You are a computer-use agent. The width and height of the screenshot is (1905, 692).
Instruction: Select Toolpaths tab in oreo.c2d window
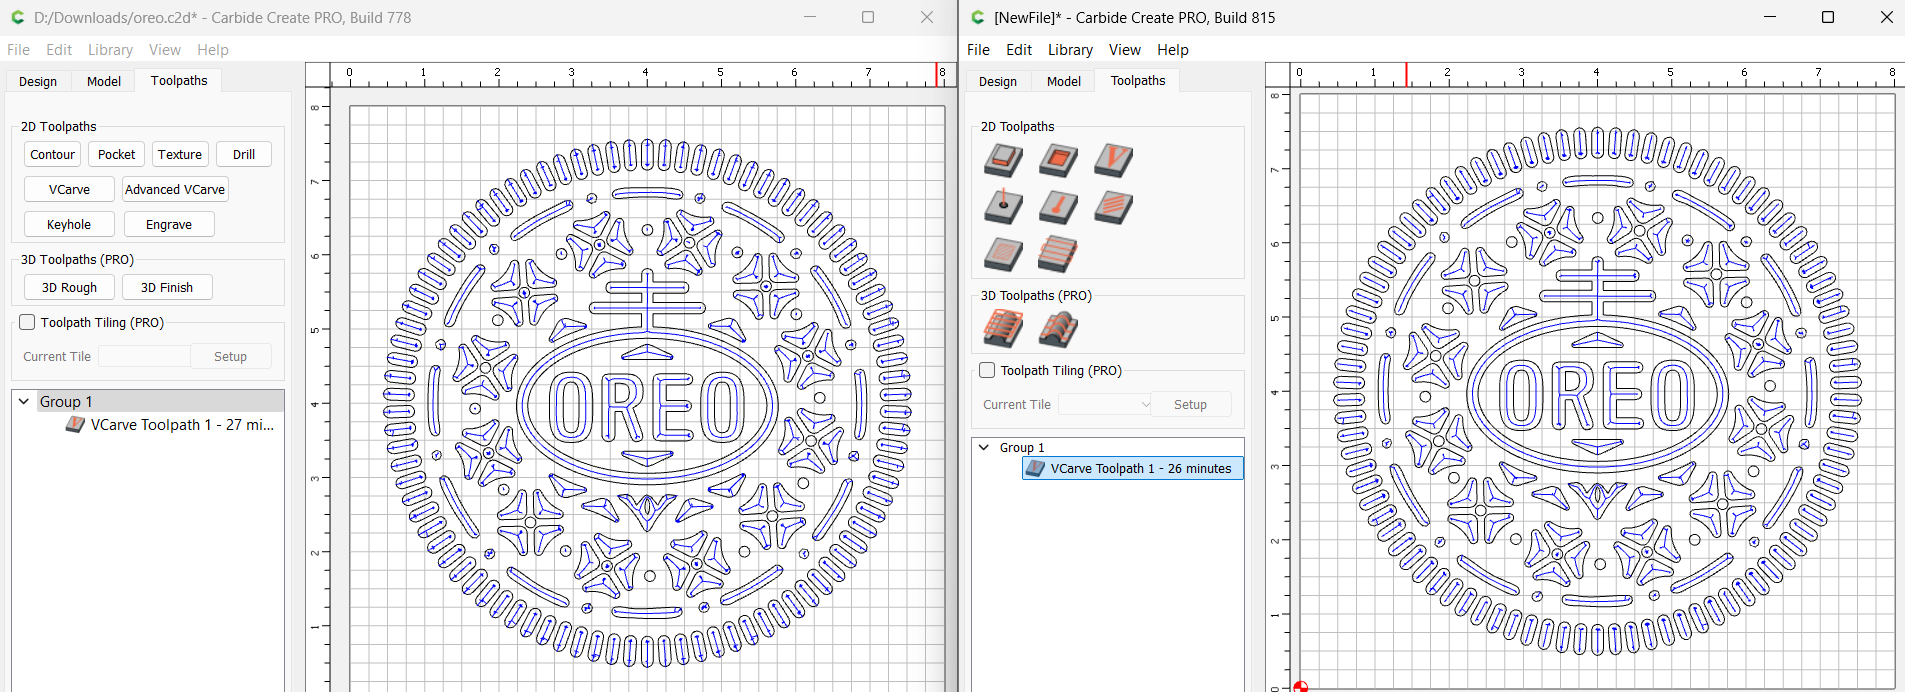[x=179, y=80]
